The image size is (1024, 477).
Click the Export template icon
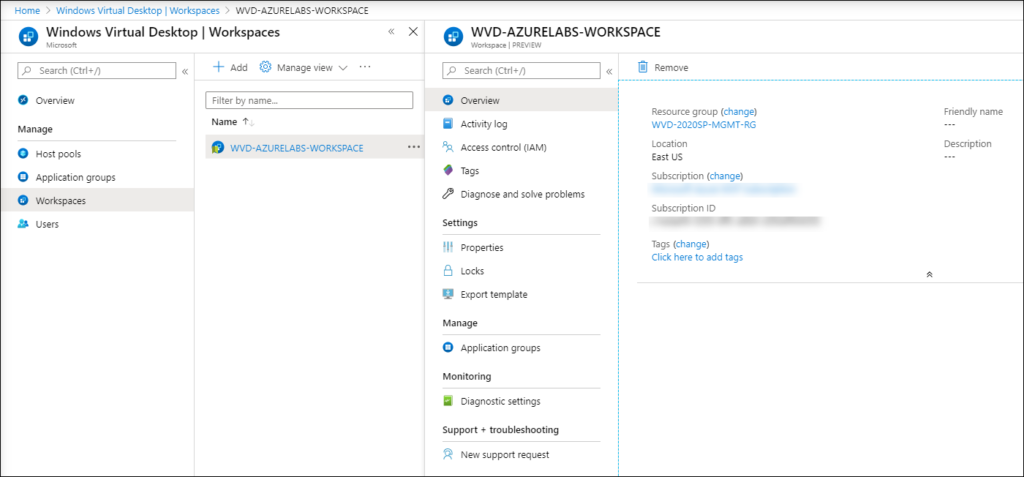[x=447, y=294]
